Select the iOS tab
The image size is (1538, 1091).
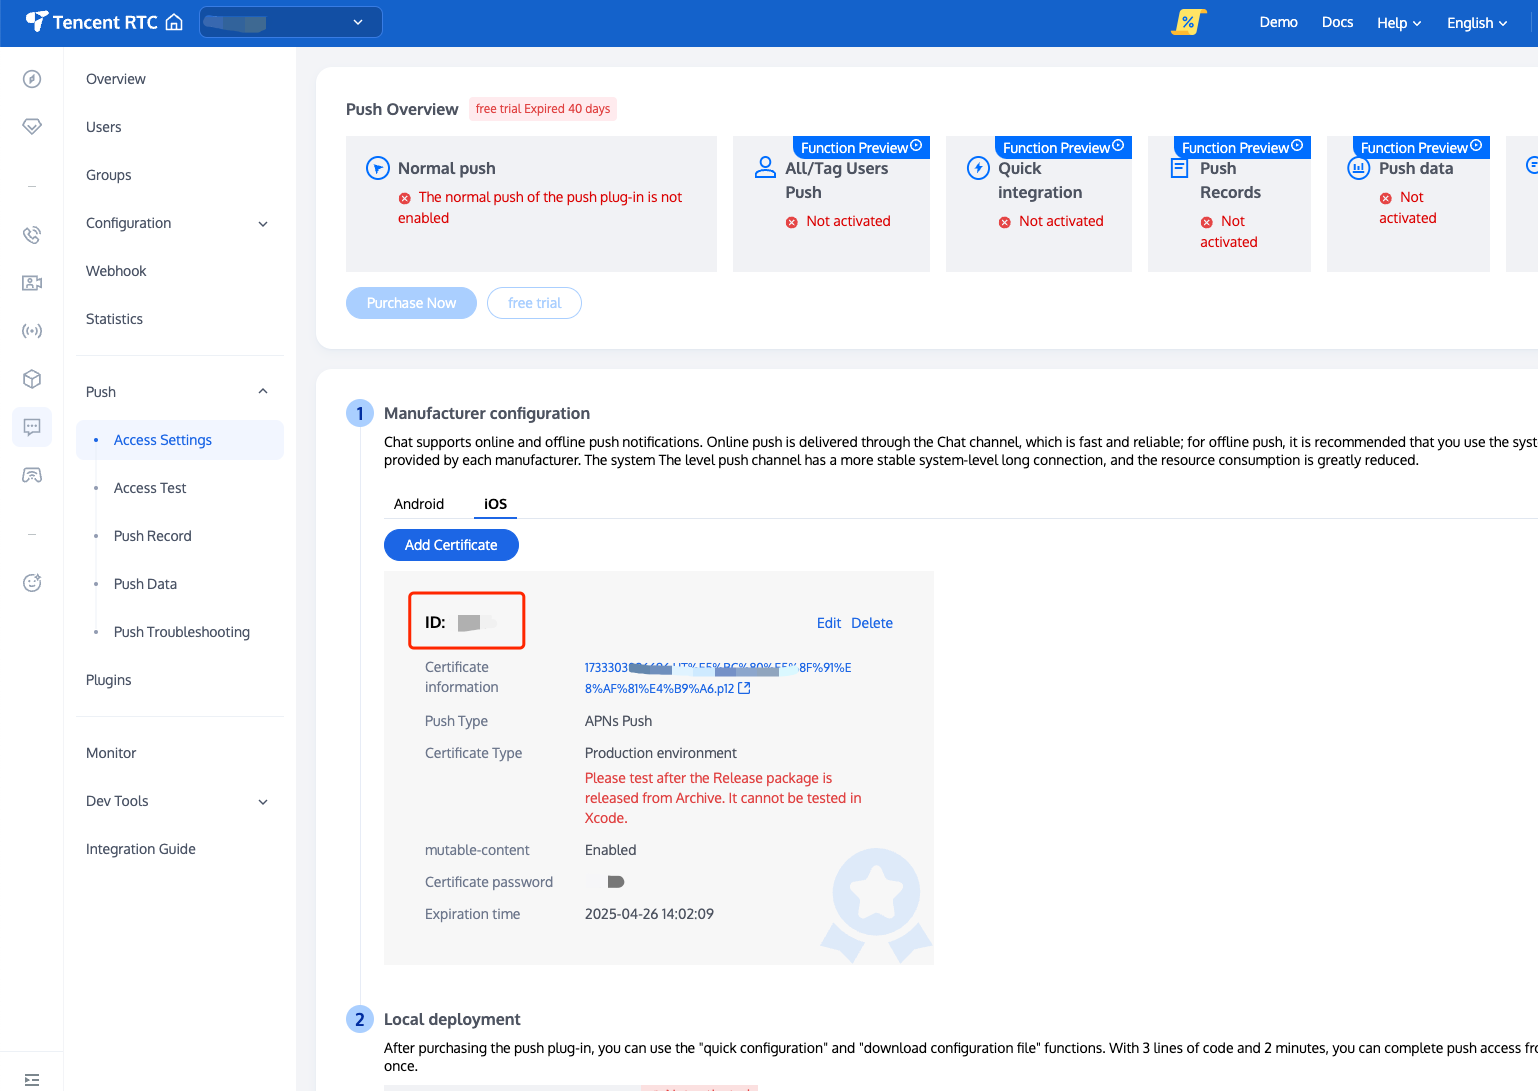(x=495, y=504)
